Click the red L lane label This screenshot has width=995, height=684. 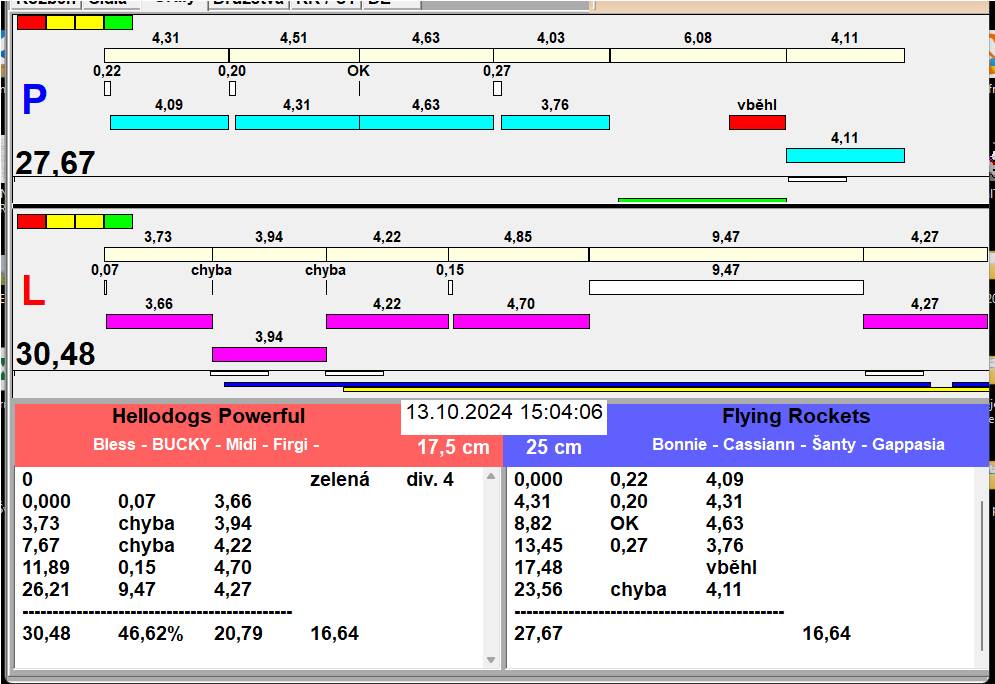[33, 291]
